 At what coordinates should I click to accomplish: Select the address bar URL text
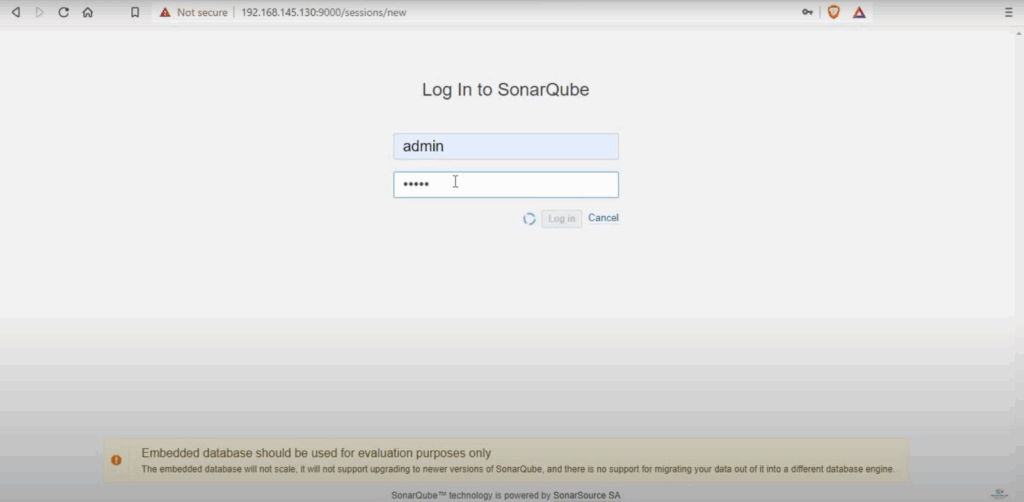click(324, 12)
